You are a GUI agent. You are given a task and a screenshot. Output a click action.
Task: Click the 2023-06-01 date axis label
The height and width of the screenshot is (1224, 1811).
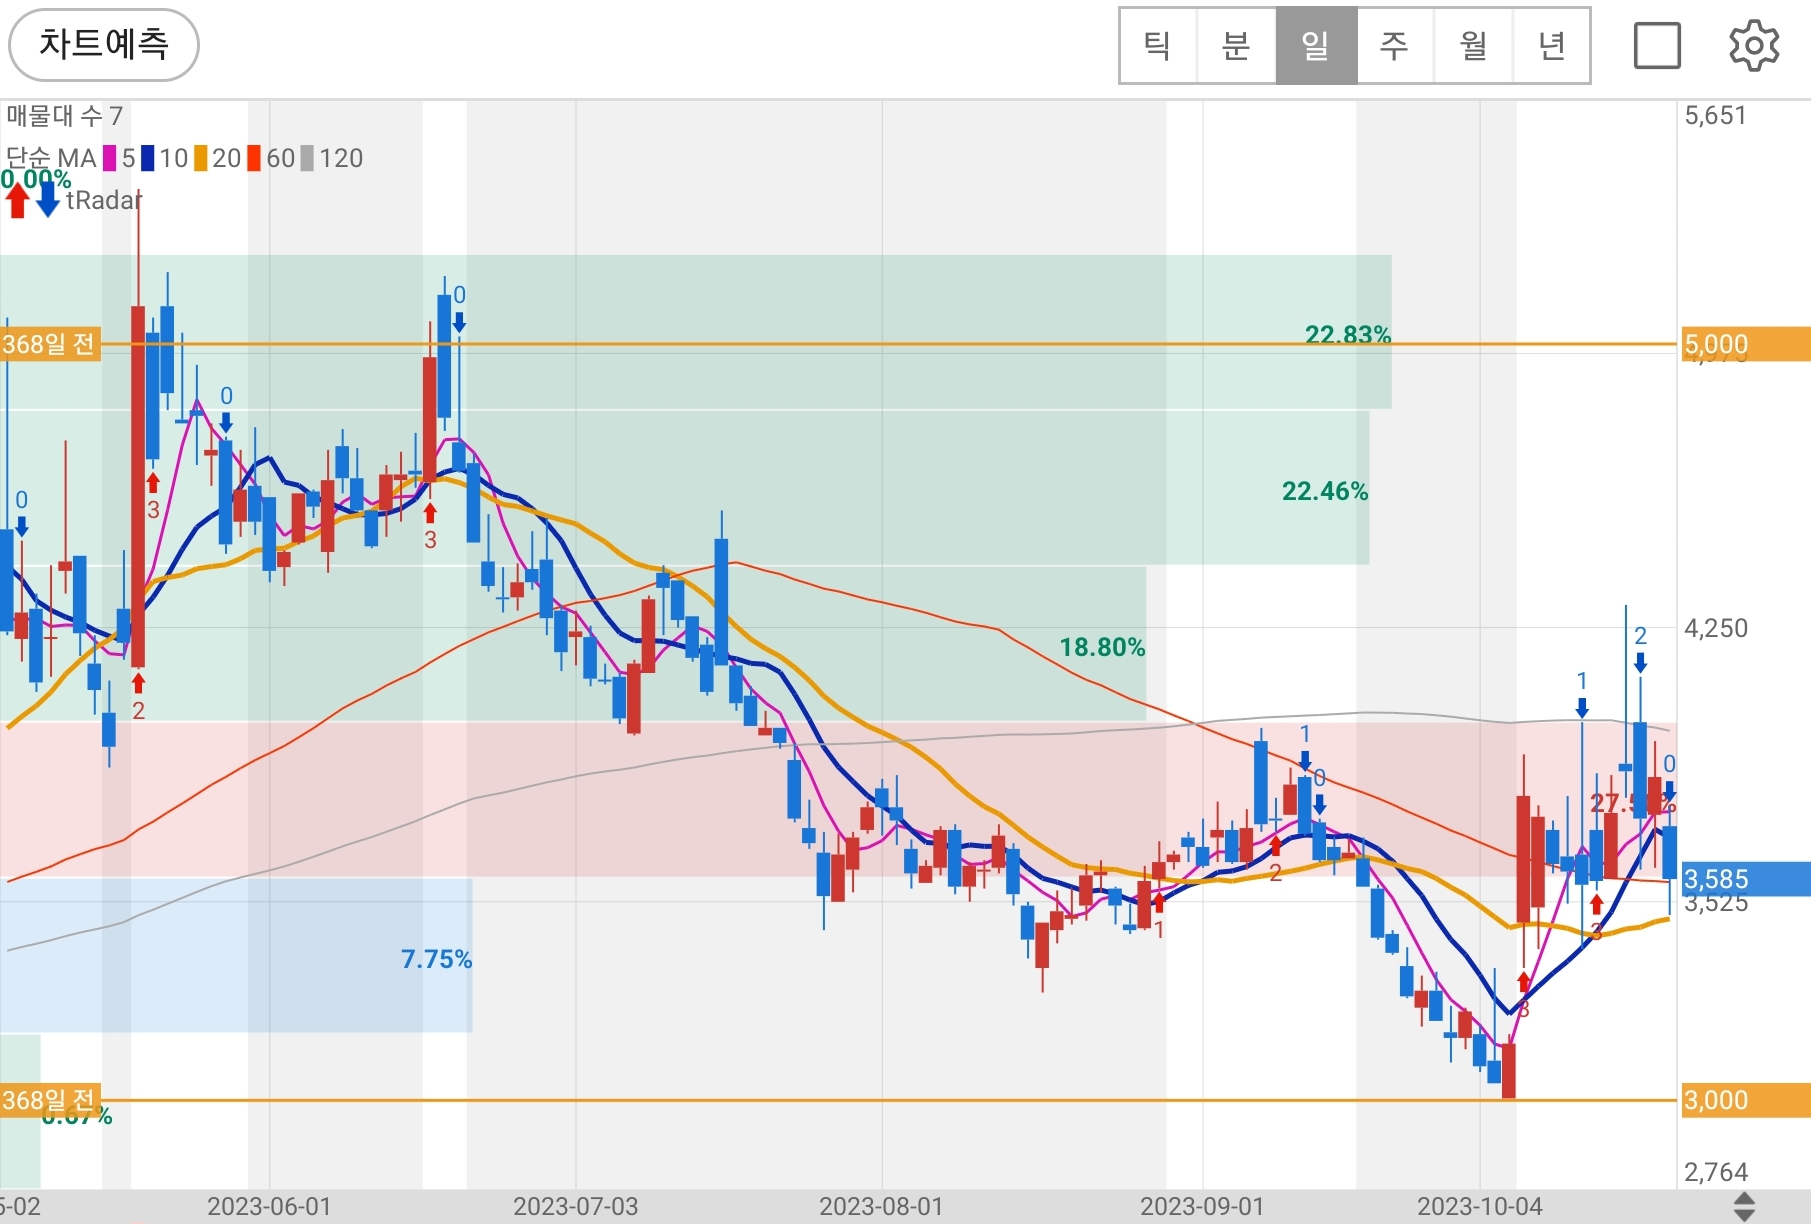pos(269,1206)
